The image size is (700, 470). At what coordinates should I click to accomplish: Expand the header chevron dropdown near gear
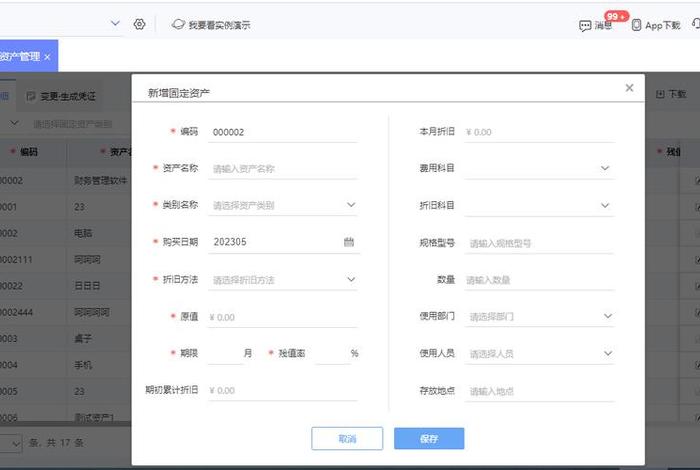[x=115, y=23]
